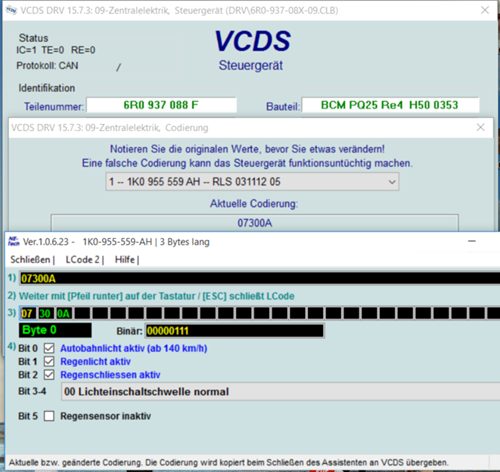Uncheck the Regenlicht aktiv checkbox

coord(49,361)
